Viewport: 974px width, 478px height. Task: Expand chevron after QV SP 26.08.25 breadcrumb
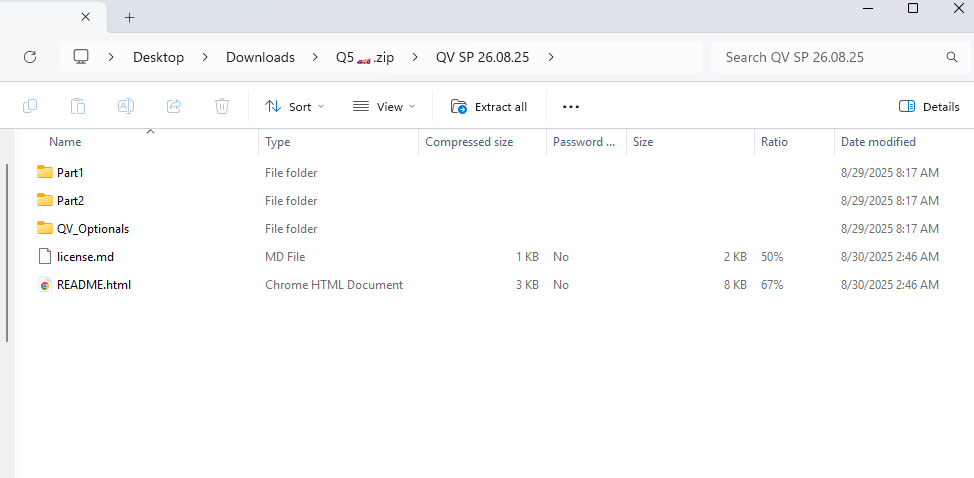550,57
